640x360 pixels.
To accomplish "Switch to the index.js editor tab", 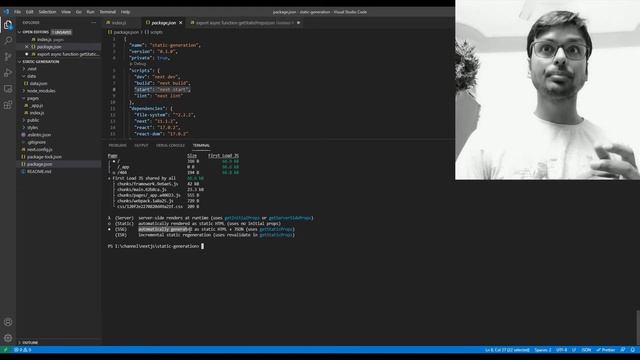I will click(x=119, y=23).
